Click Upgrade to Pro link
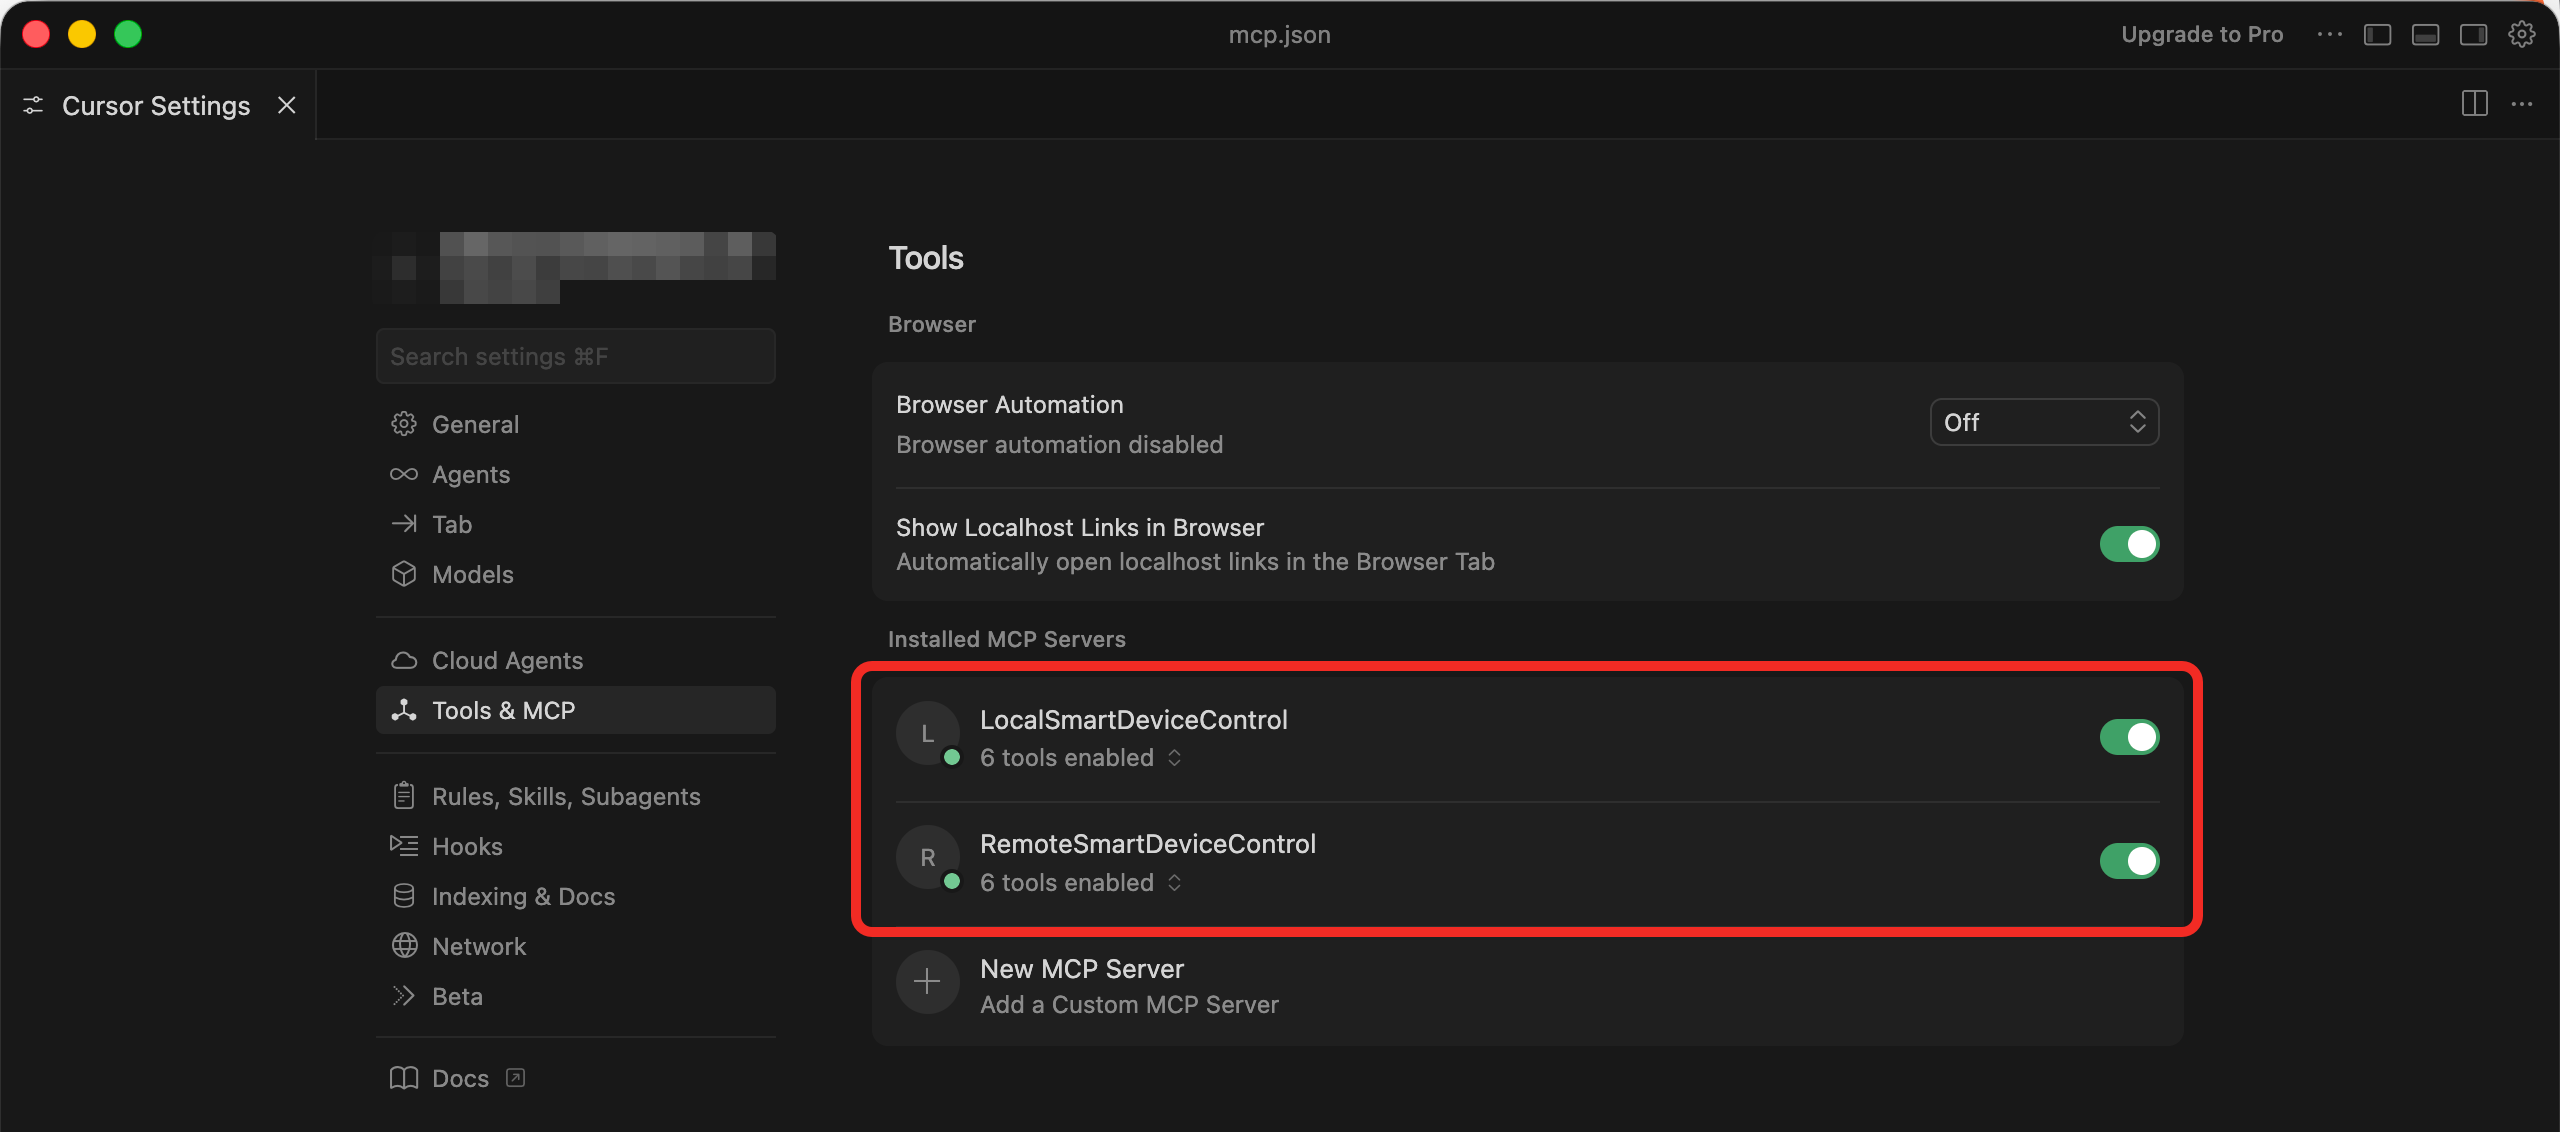2560x1132 pixels. tap(2202, 35)
